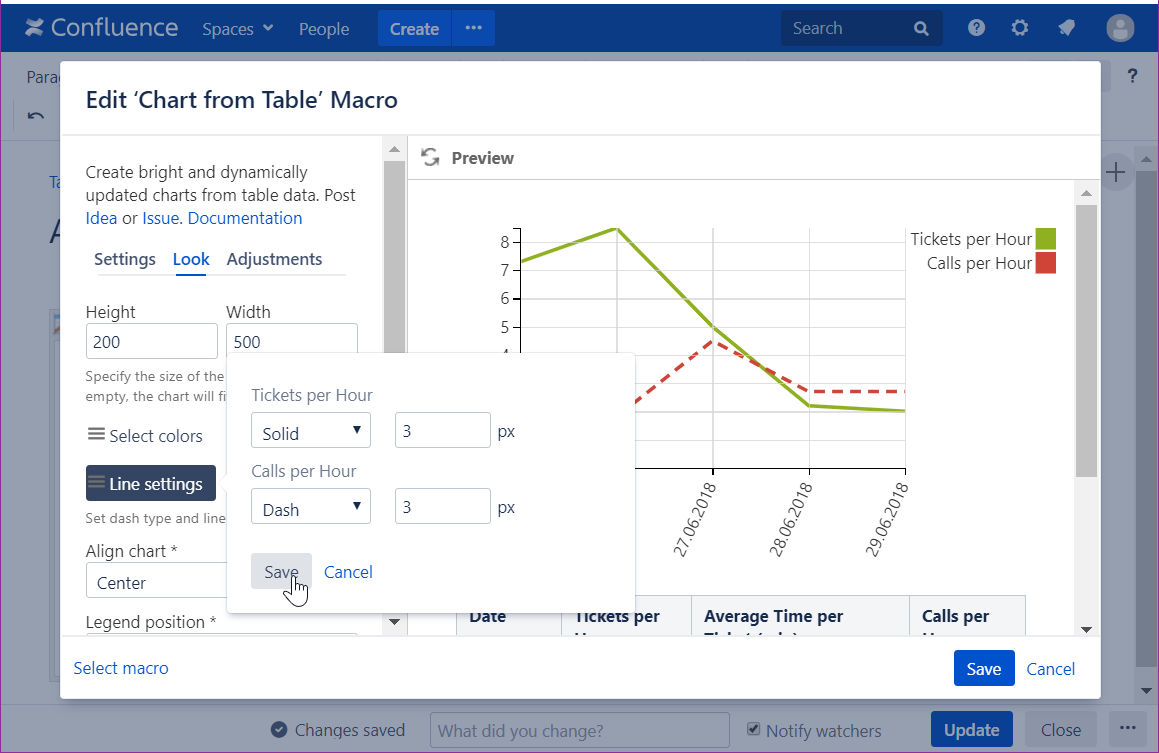Toggle the Notify watchers checkbox
This screenshot has width=1159, height=753.
[x=755, y=729]
